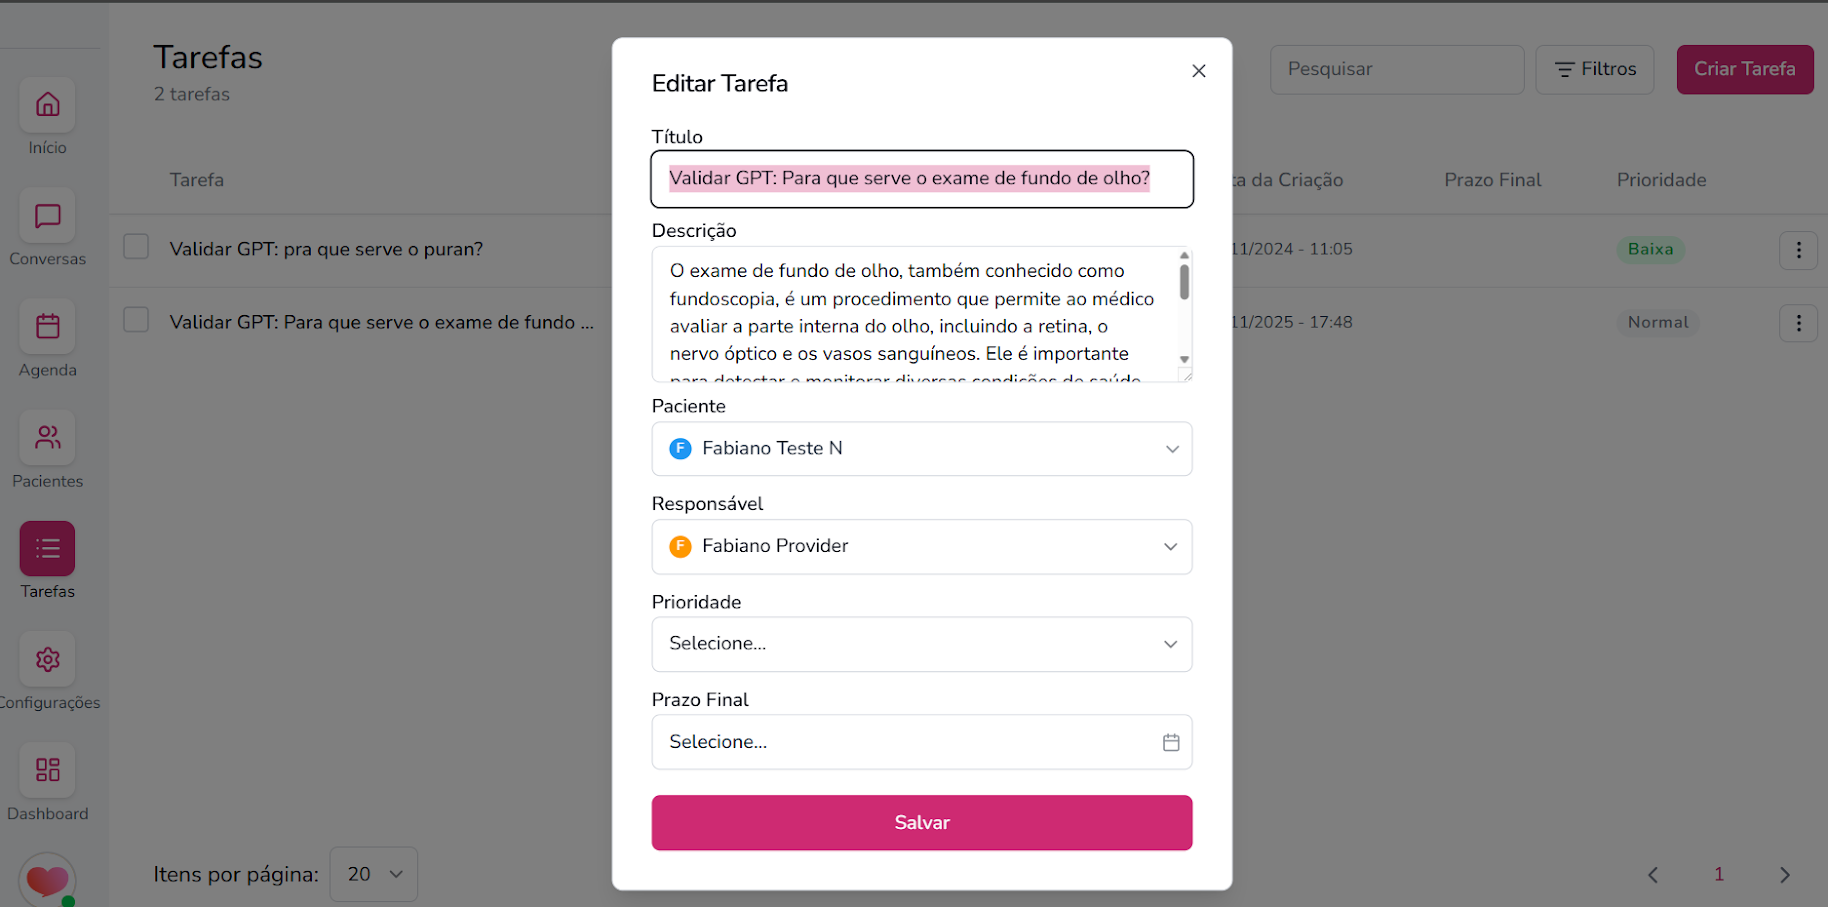The height and width of the screenshot is (907, 1828).
Task: Click the Título input field
Action: click(921, 179)
